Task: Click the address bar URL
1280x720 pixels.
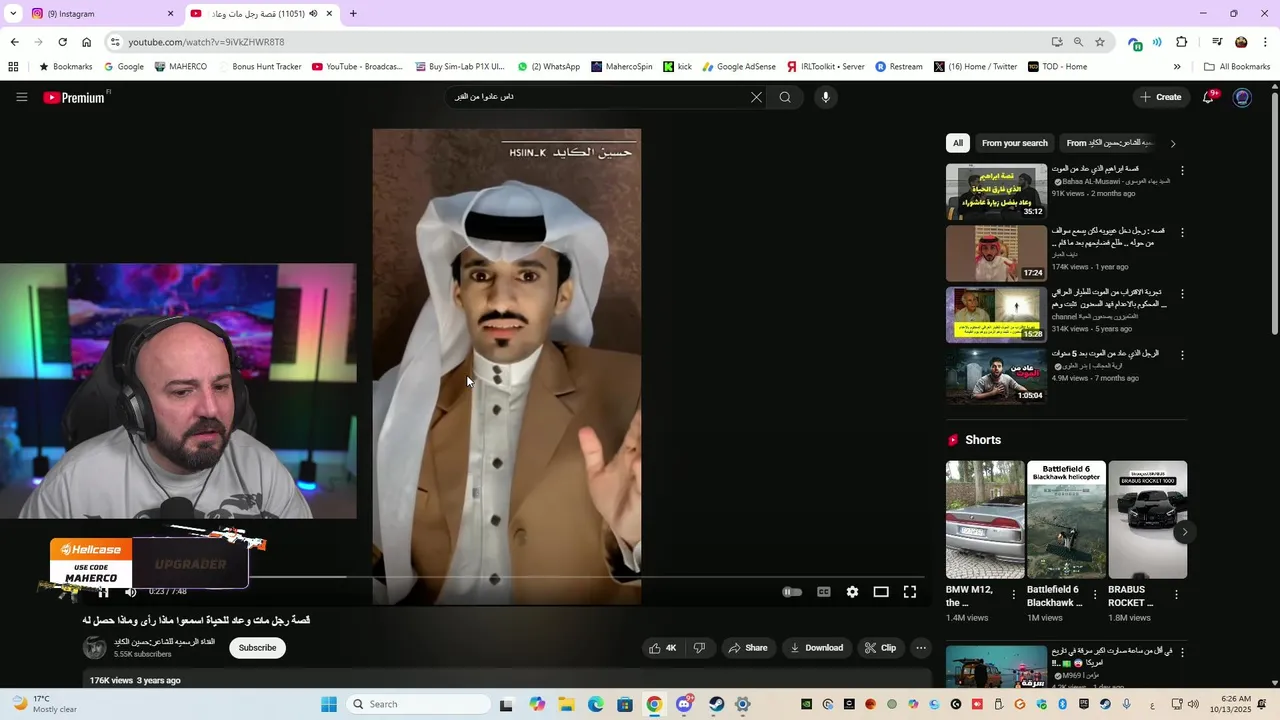Action: click(206, 42)
